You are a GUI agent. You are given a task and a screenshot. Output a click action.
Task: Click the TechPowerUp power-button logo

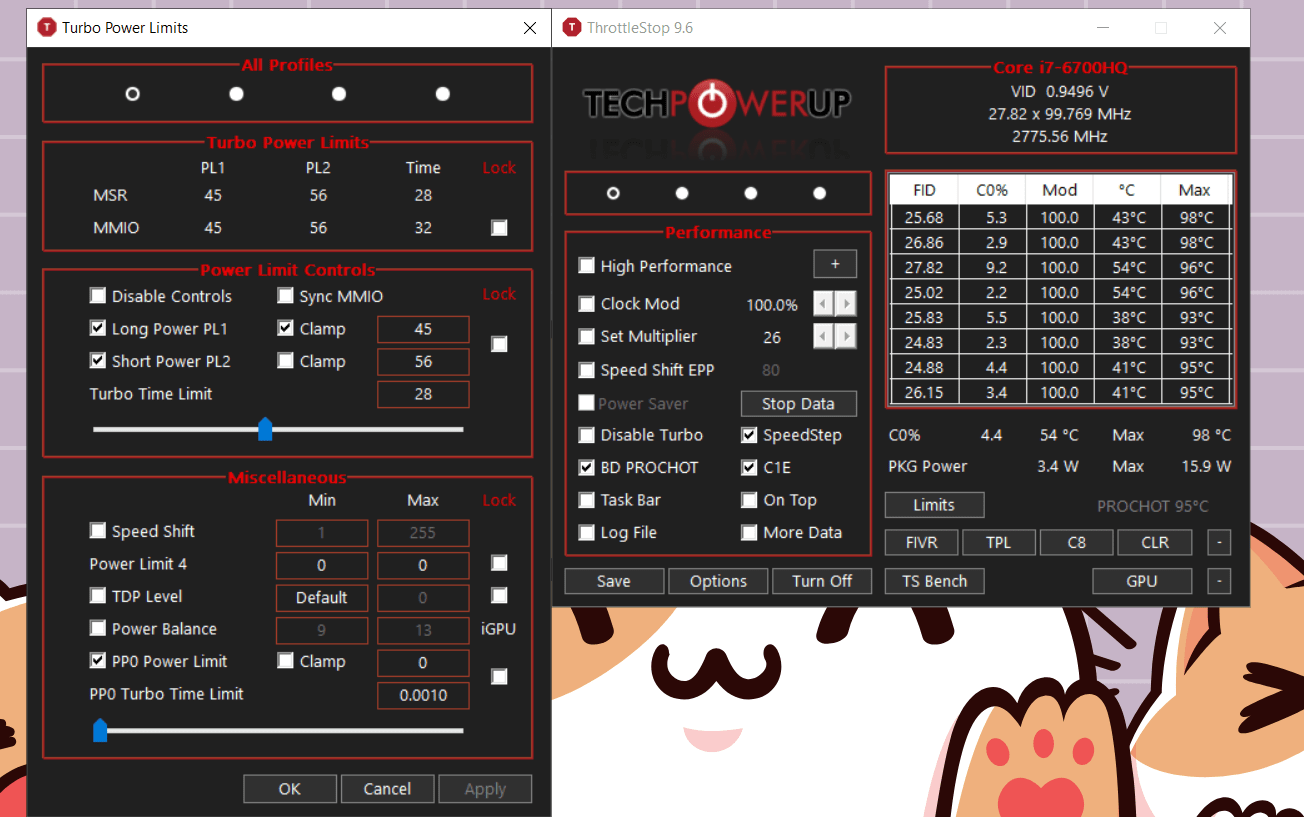coord(712,102)
